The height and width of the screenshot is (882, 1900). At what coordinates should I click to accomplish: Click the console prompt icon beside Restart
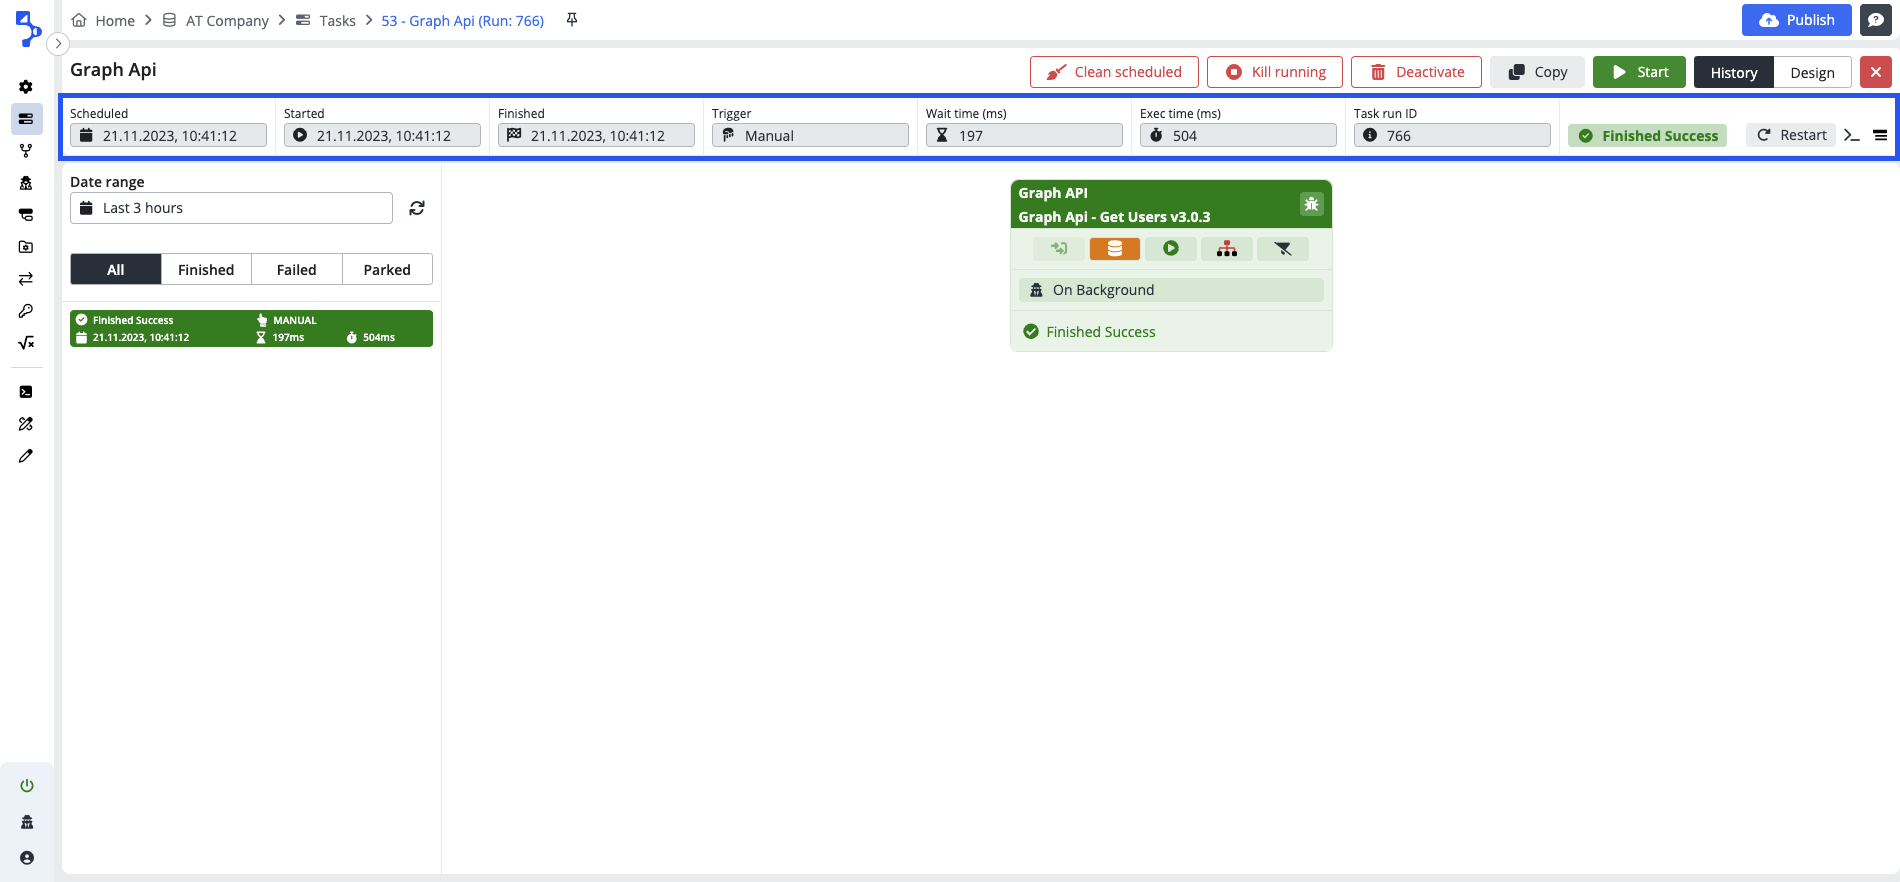tap(1851, 136)
